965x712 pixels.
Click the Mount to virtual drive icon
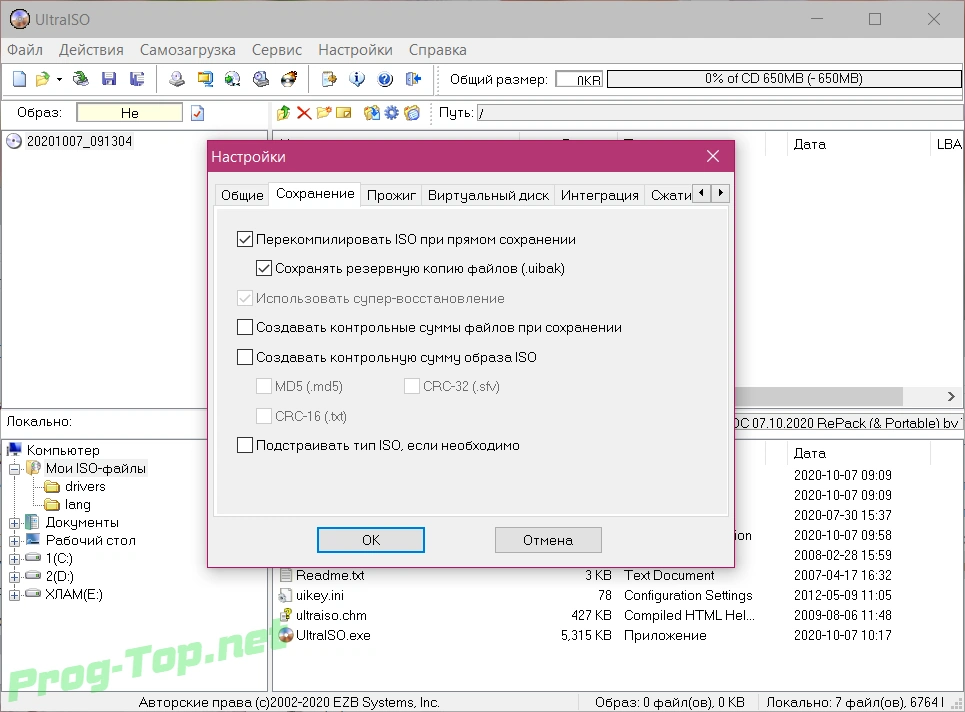(x=261, y=79)
